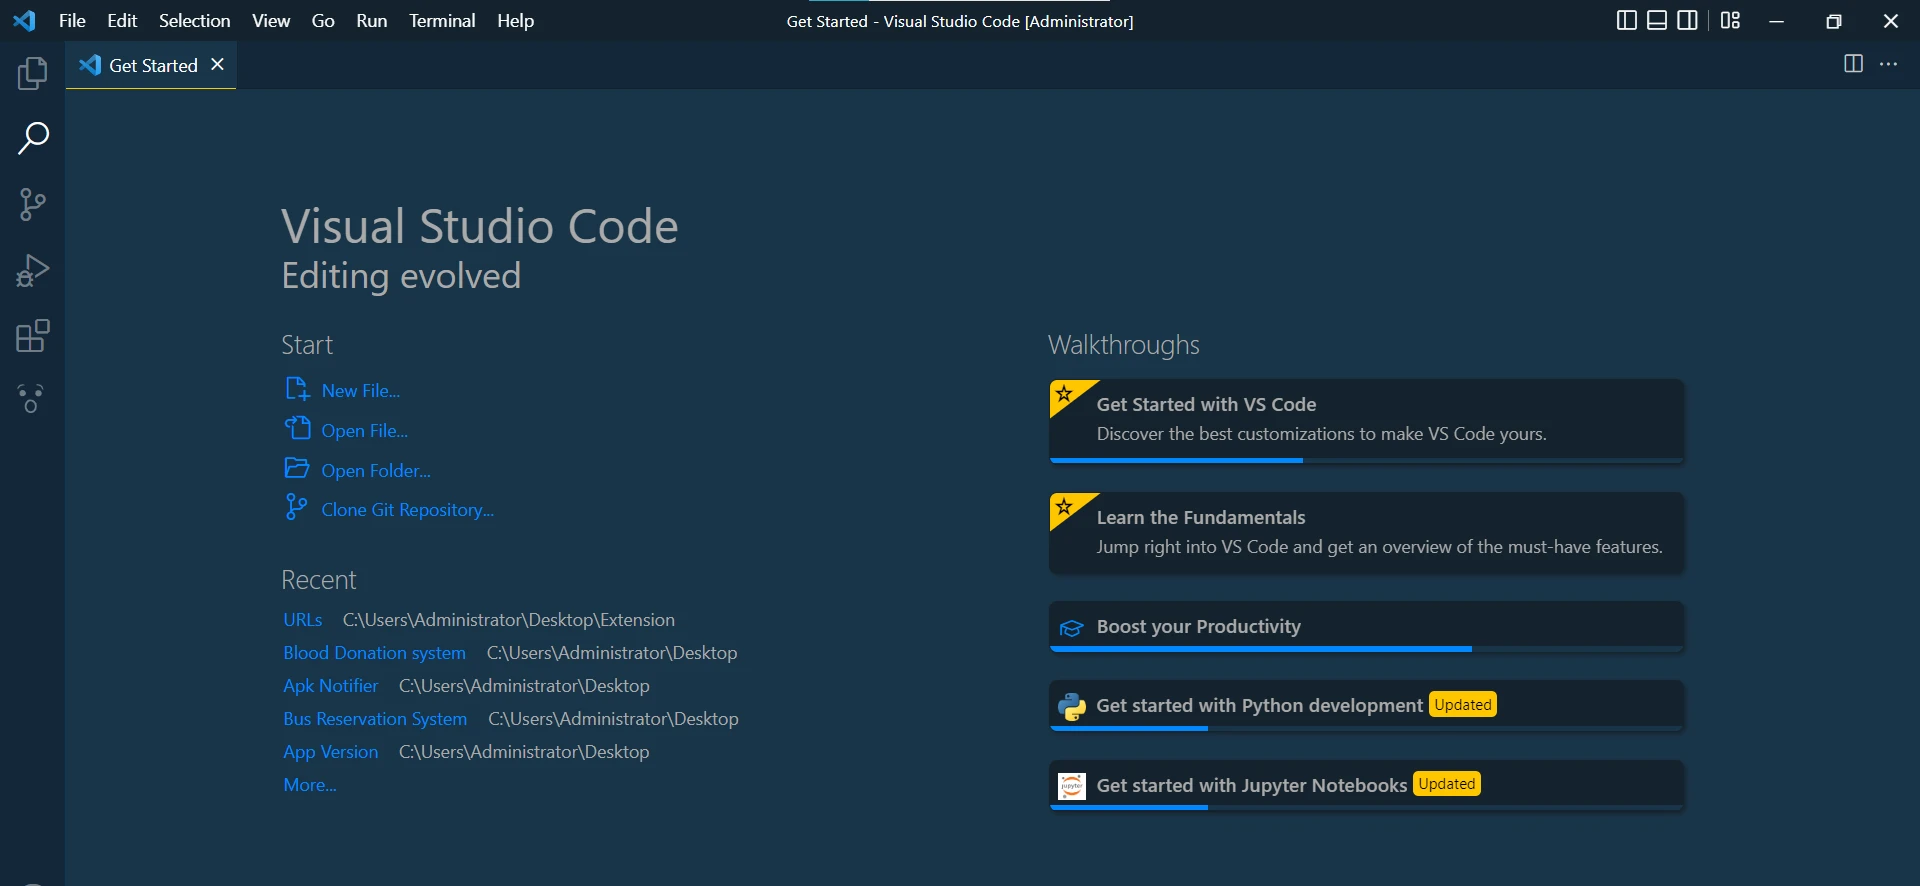Open Get Started with VS Code walkthrough
The image size is (1920, 886).
coord(1366,420)
